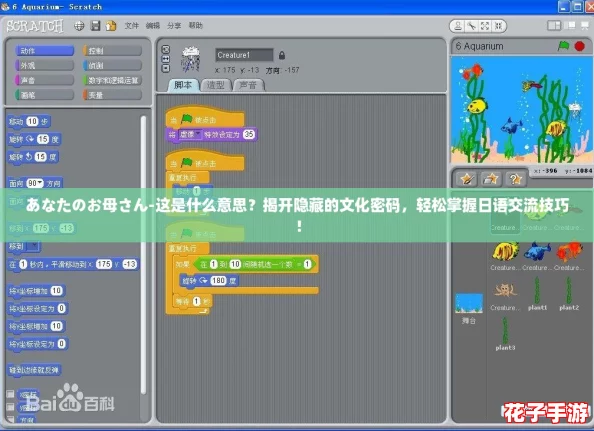The height and width of the screenshot is (431, 594).
Task: Choose new sprite from file
Action: 491,179
